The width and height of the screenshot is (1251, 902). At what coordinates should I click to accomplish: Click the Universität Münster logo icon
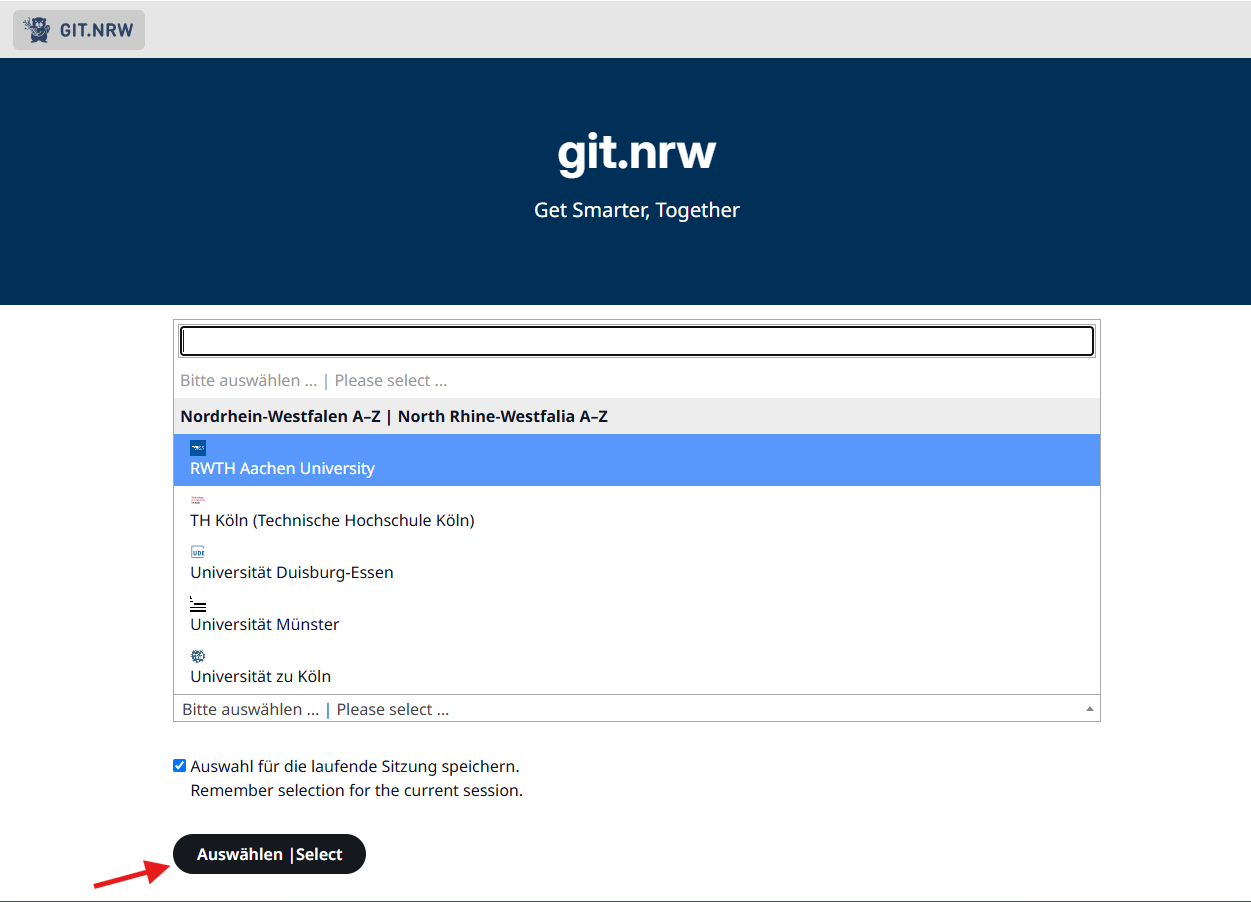click(197, 603)
